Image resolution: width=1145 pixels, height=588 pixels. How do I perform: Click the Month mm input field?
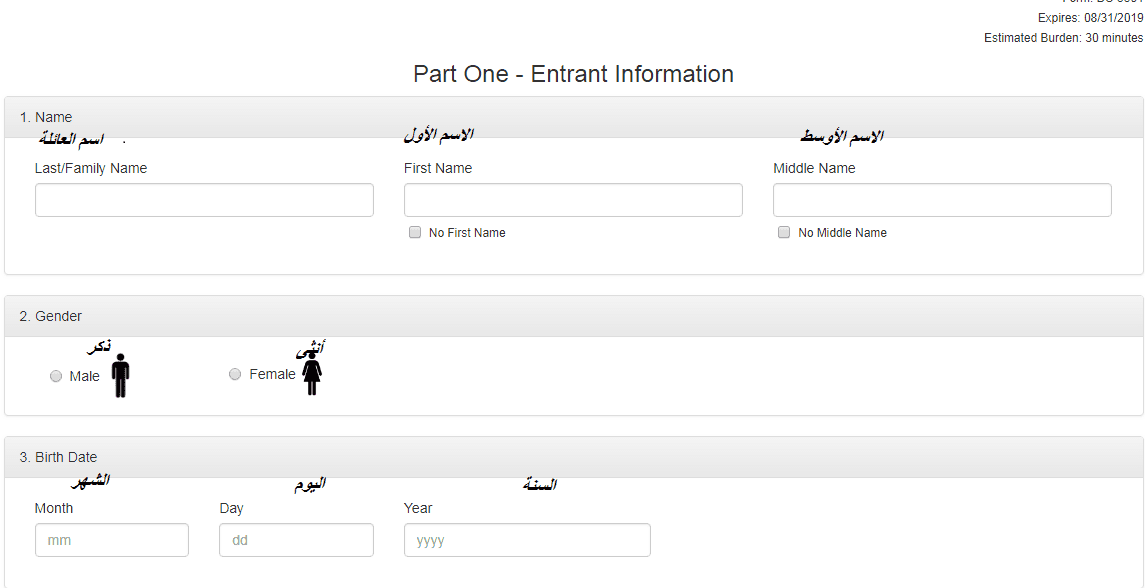tap(112, 541)
